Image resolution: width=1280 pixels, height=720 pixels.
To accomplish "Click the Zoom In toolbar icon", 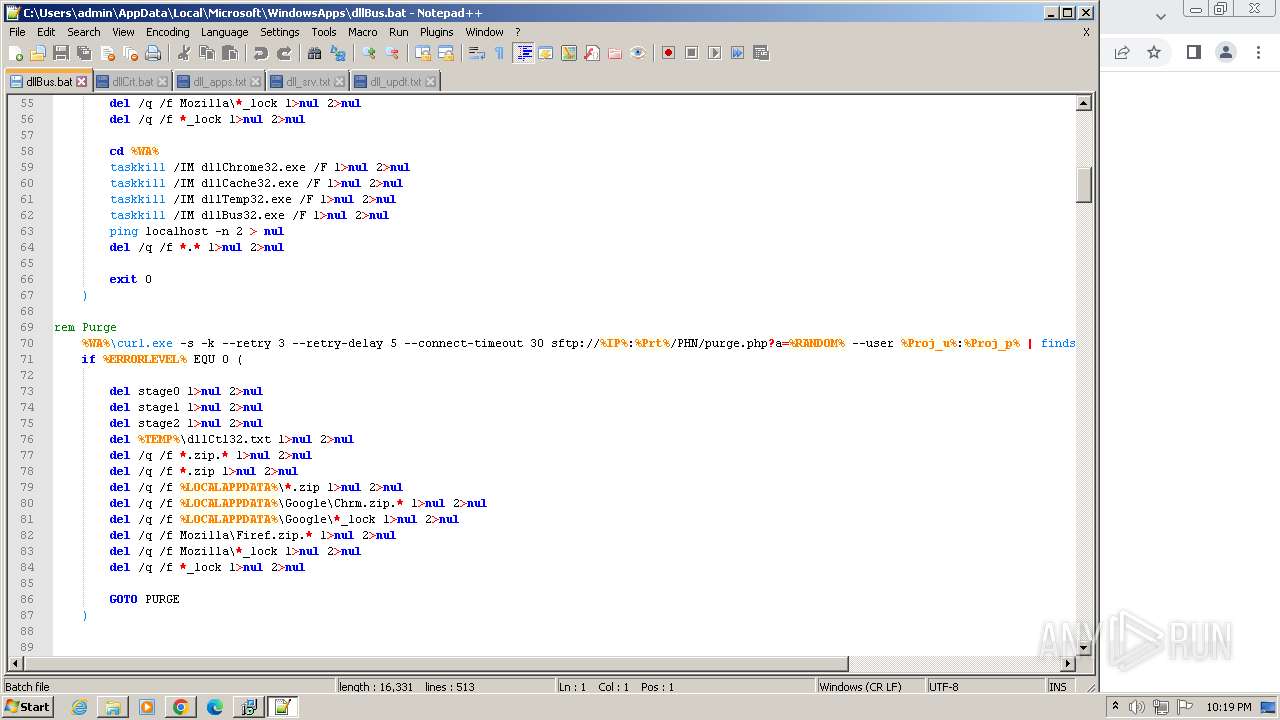I will click(369, 53).
